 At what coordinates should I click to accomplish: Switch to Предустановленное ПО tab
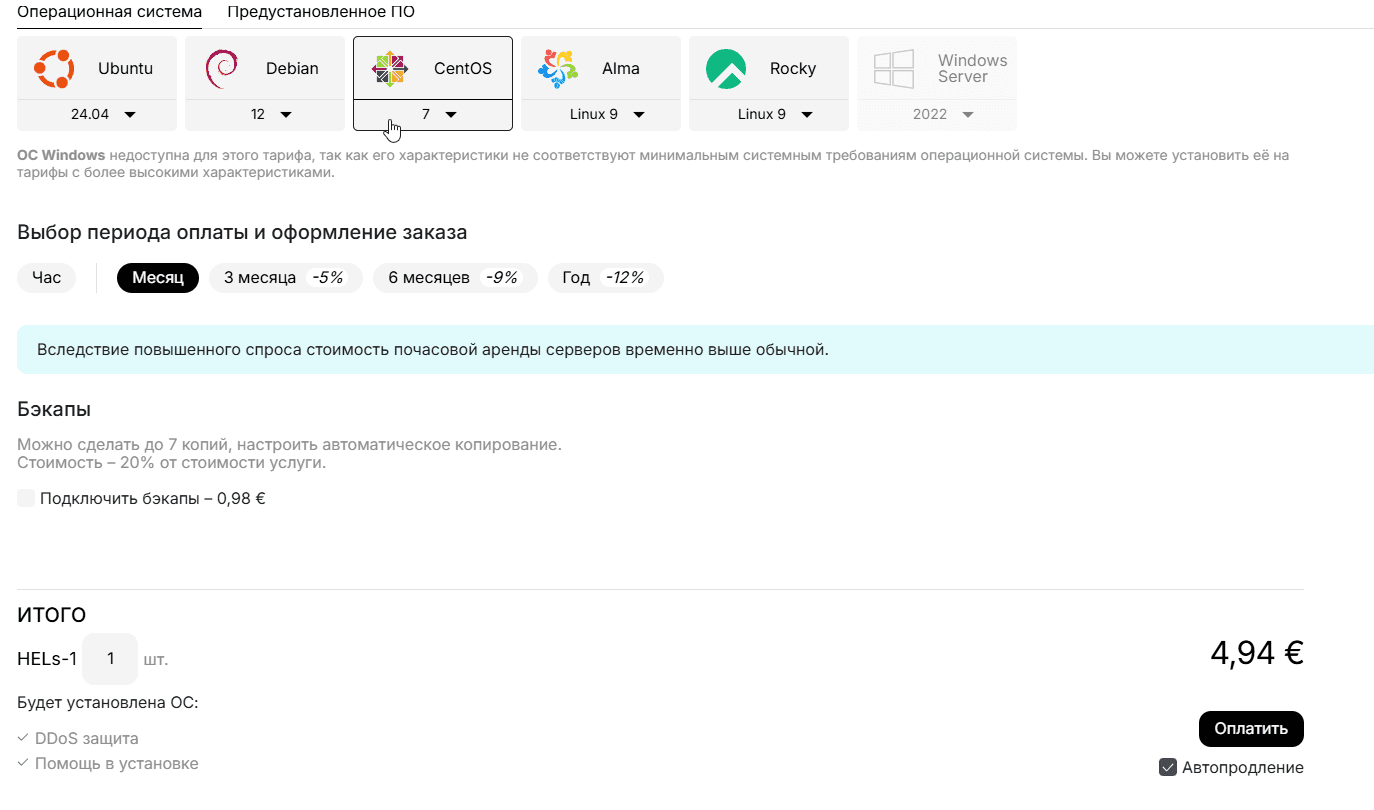[321, 12]
